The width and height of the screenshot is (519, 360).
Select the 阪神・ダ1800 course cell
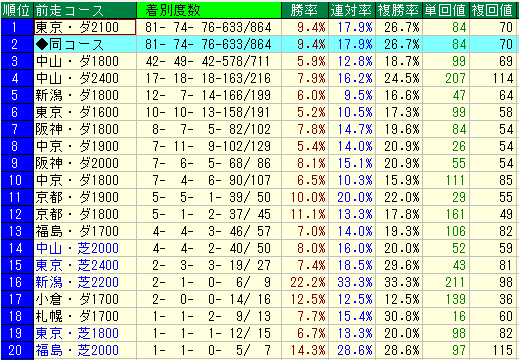point(85,129)
